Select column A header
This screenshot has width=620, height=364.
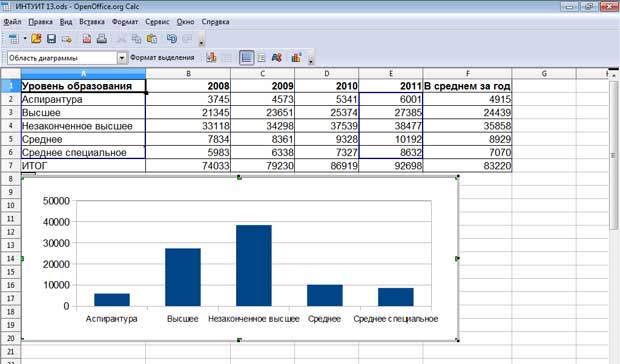point(83,74)
